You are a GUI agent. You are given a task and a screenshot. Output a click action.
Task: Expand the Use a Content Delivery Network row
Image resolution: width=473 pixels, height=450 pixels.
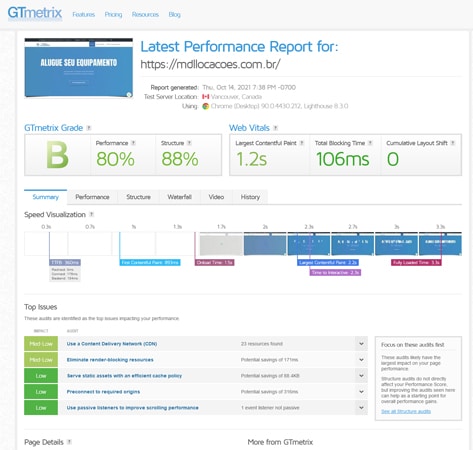[x=361, y=344]
